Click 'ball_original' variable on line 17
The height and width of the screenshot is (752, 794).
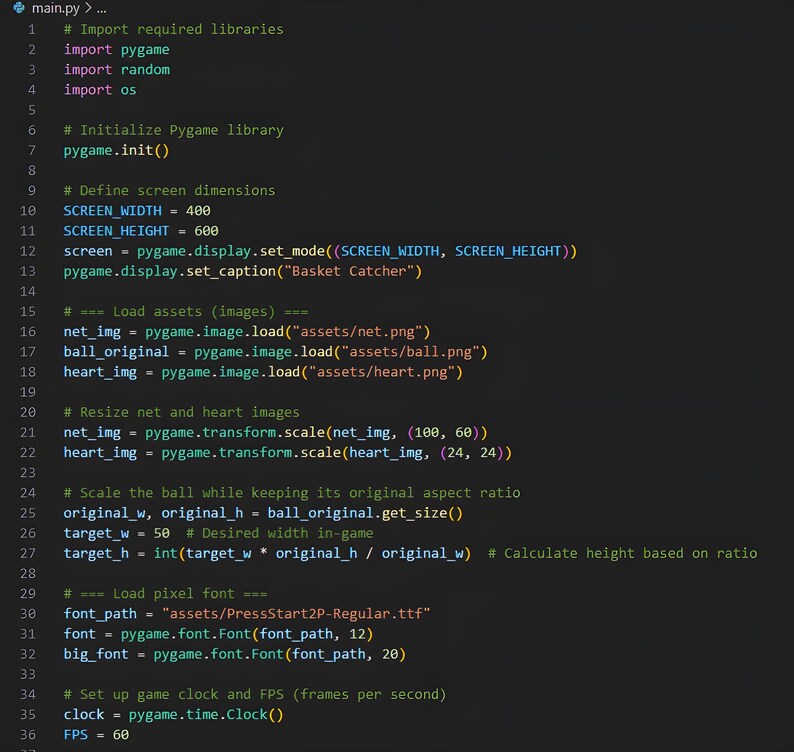(x=116, y=352)
